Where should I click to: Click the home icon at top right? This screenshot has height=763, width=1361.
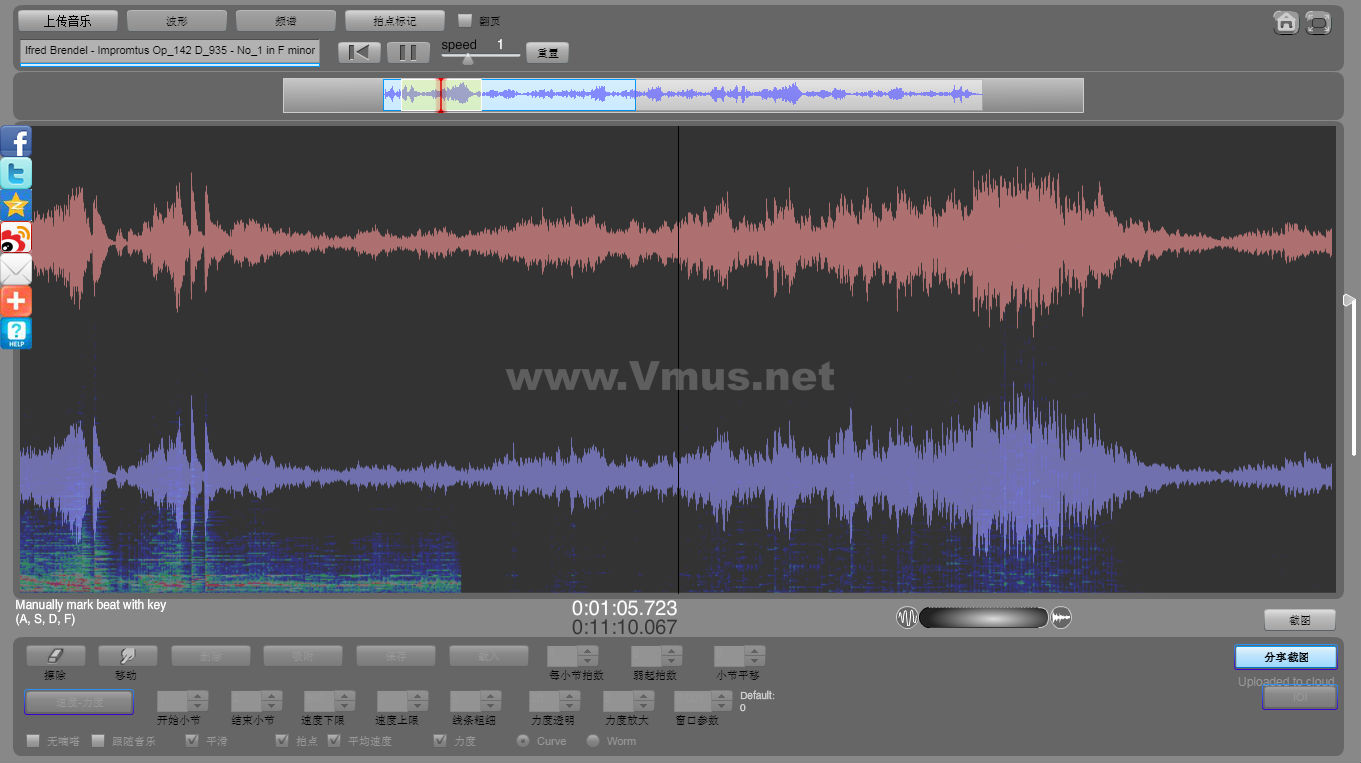[x=1286, y=22]
